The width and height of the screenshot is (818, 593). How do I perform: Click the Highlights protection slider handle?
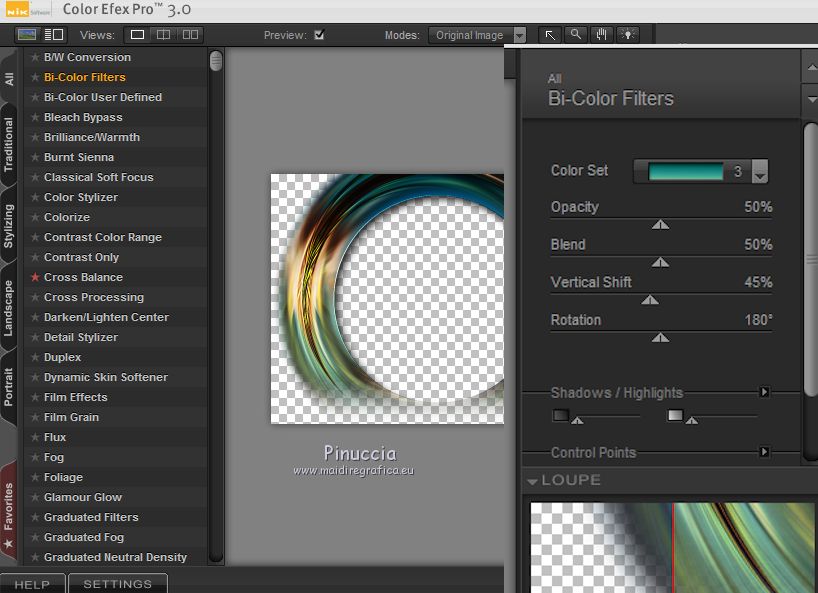(692, 420)
